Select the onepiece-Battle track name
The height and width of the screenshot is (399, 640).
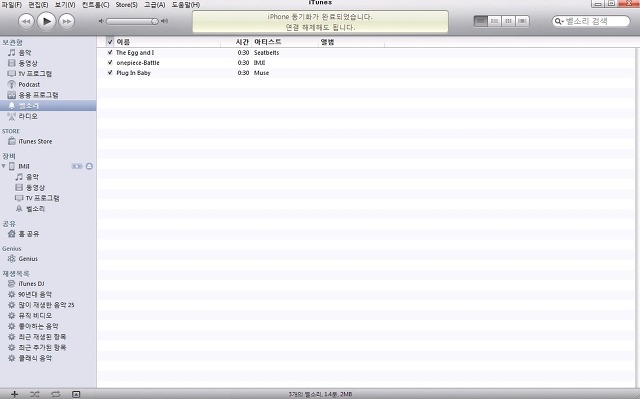point(138,63)
